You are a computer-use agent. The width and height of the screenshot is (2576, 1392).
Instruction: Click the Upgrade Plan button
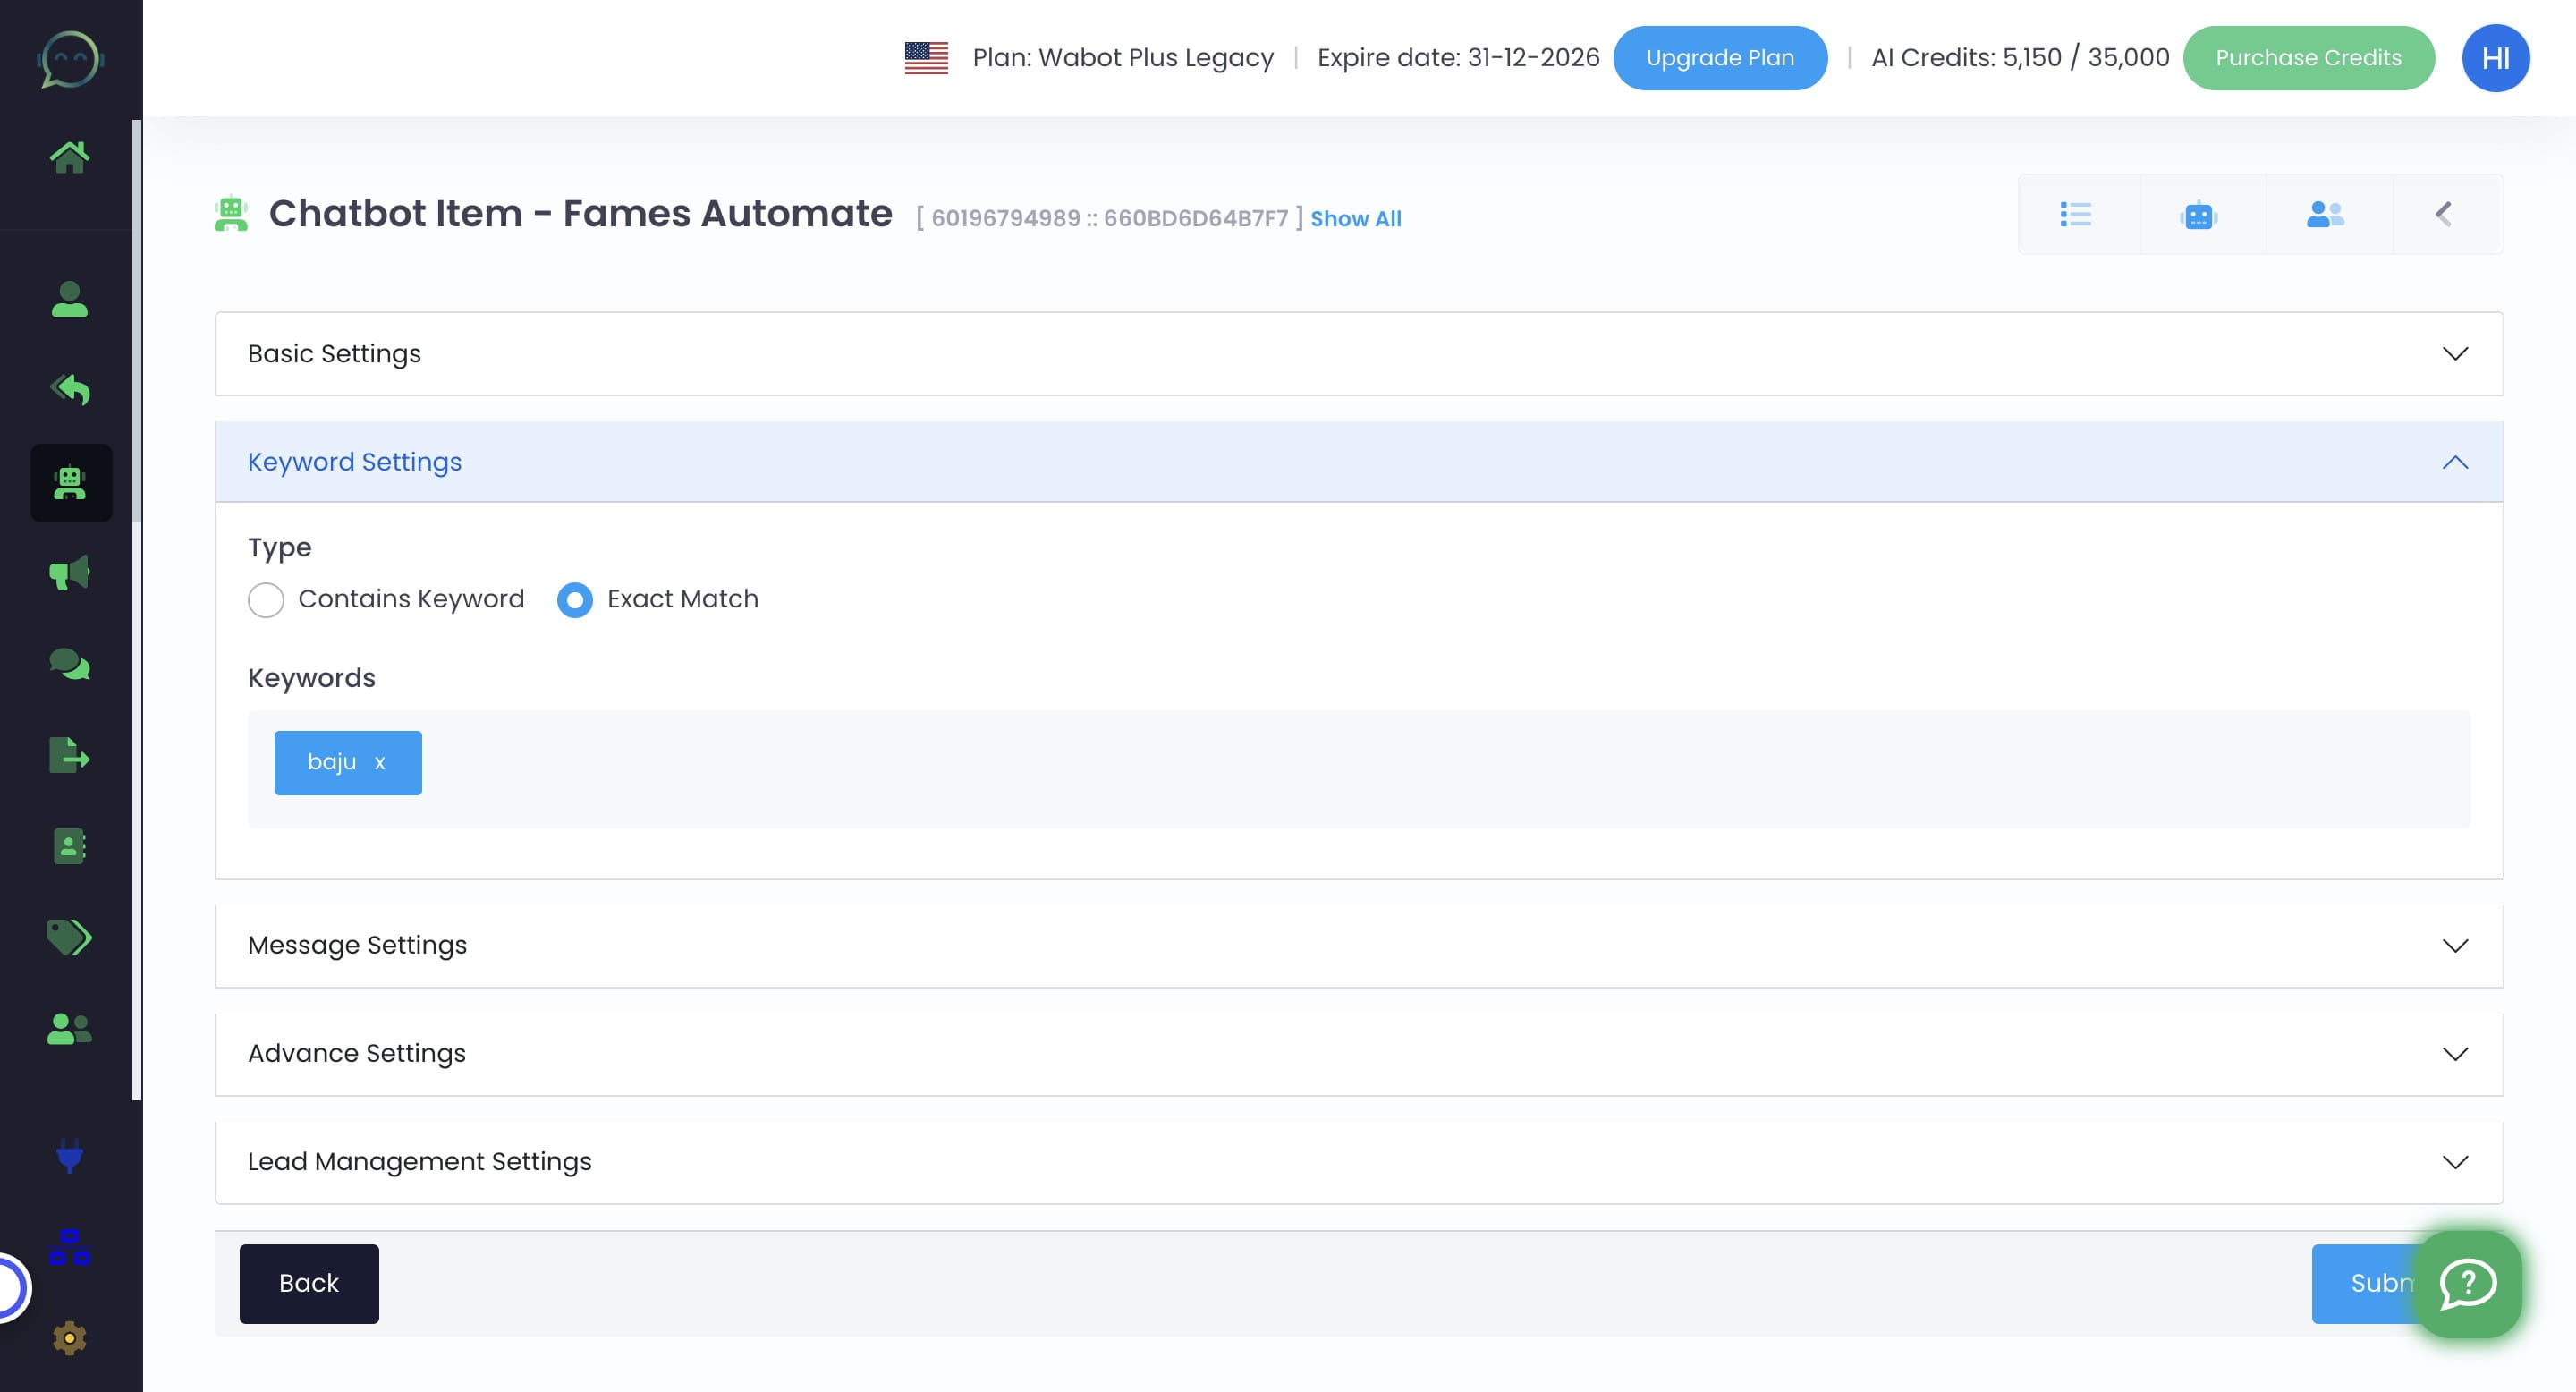(x=1719, y=58)
